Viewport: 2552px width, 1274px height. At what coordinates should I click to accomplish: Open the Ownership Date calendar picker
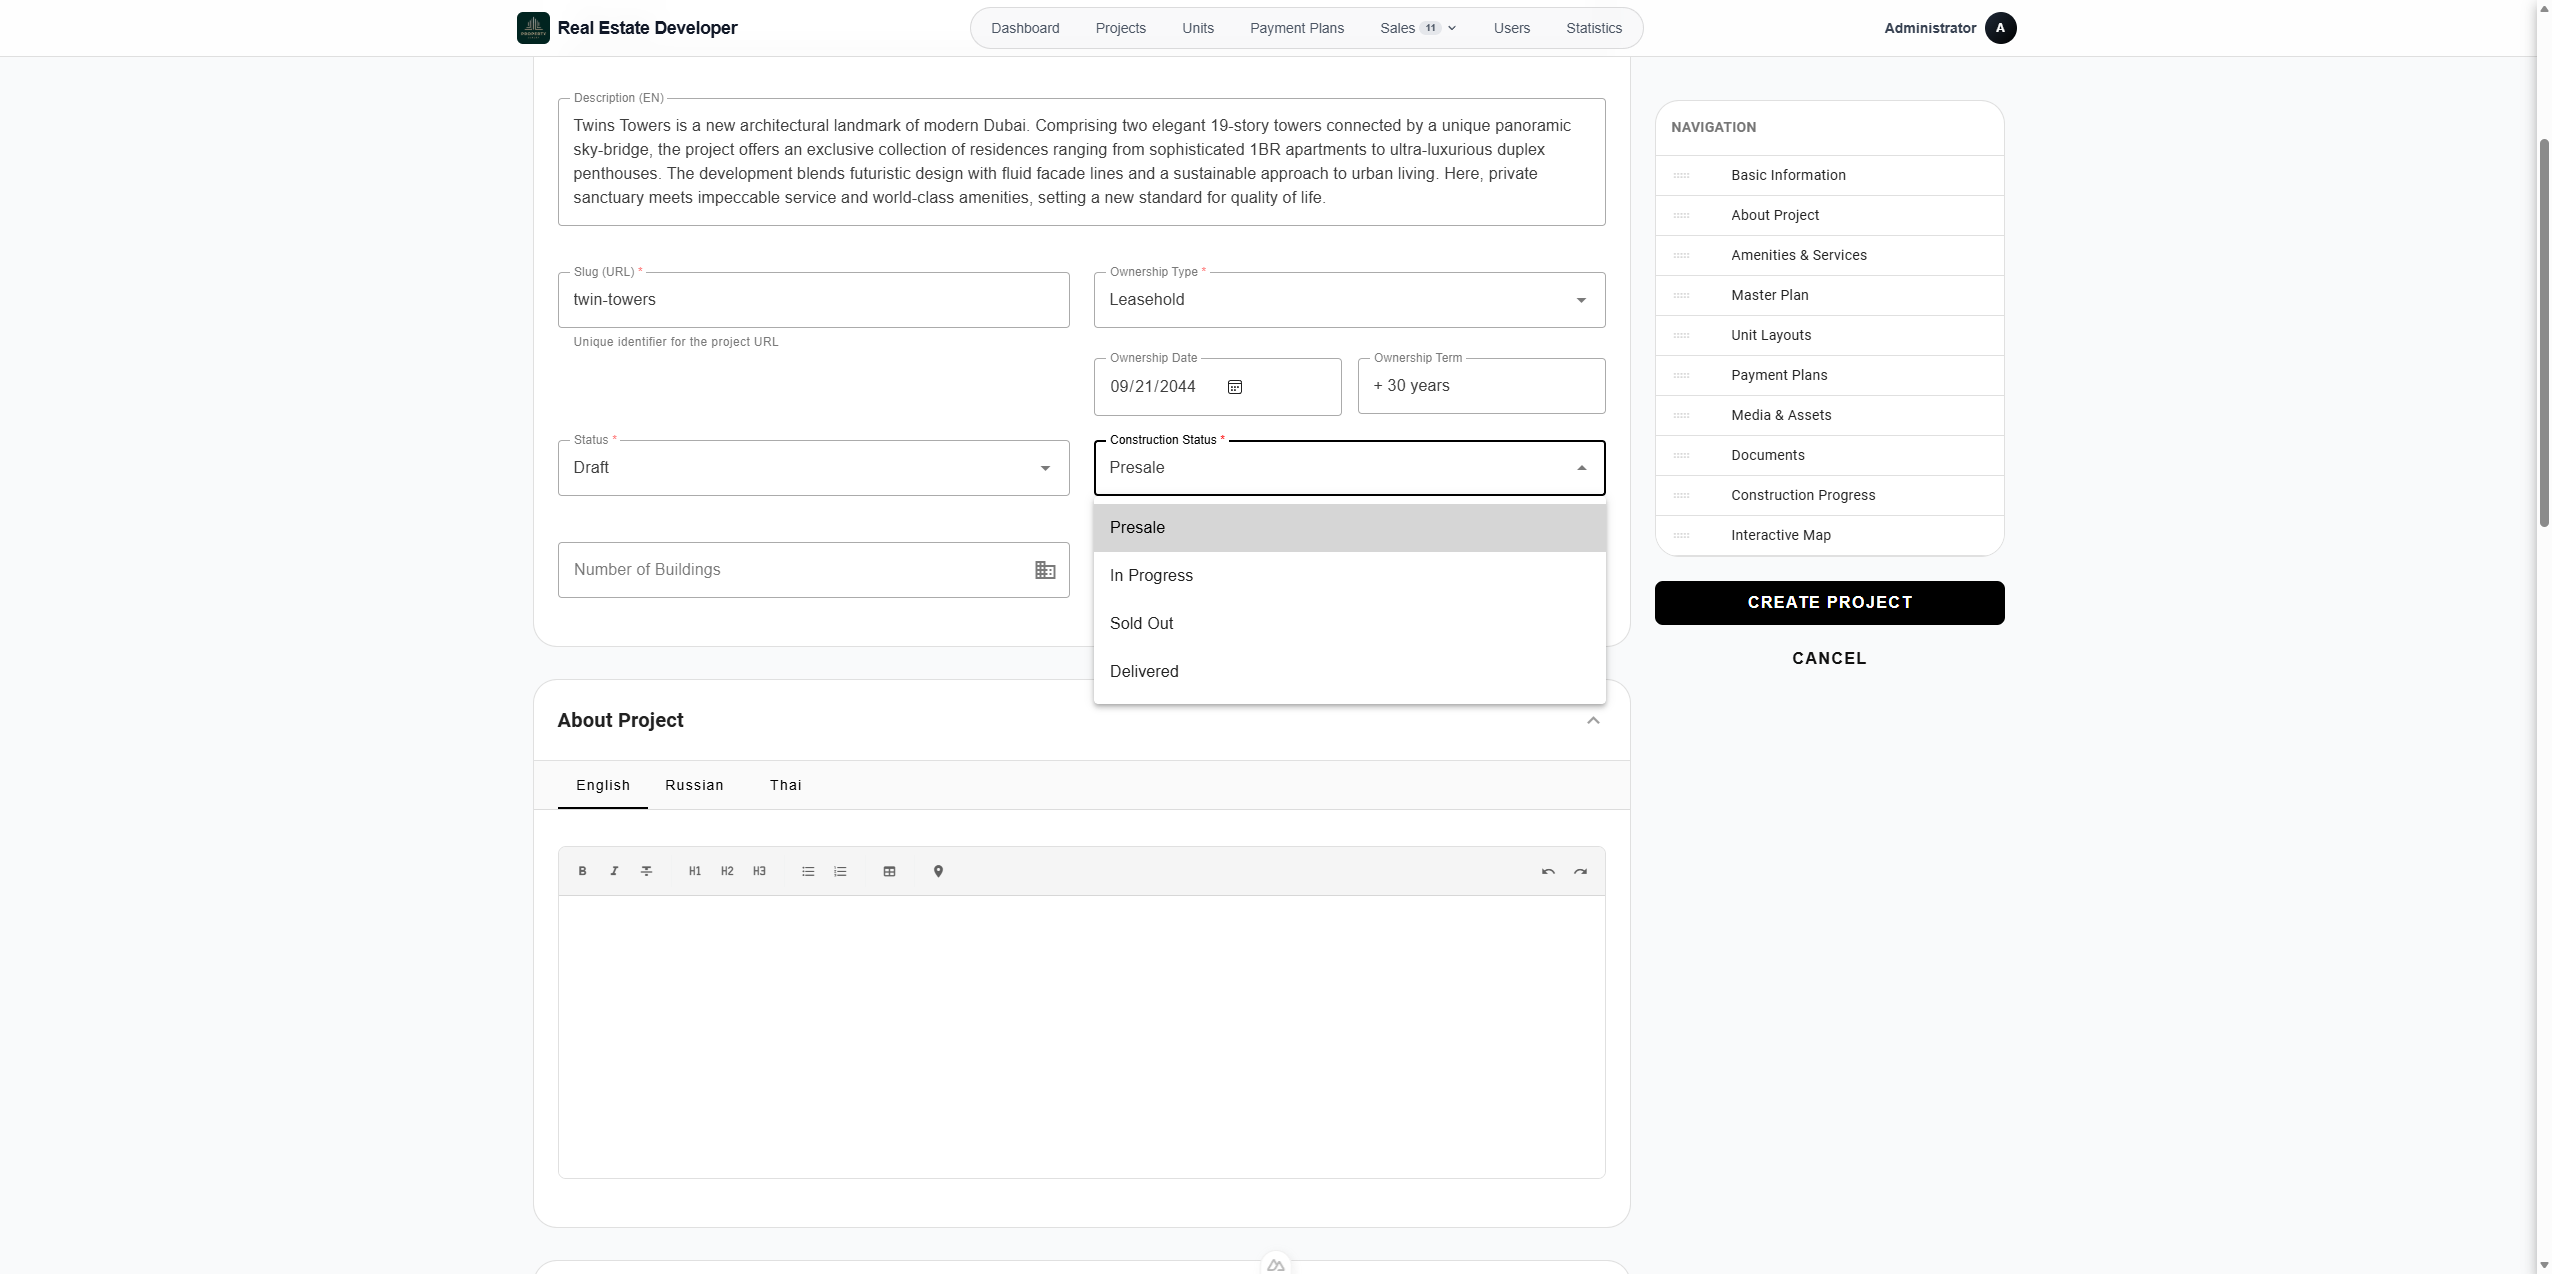[1235, 387]
